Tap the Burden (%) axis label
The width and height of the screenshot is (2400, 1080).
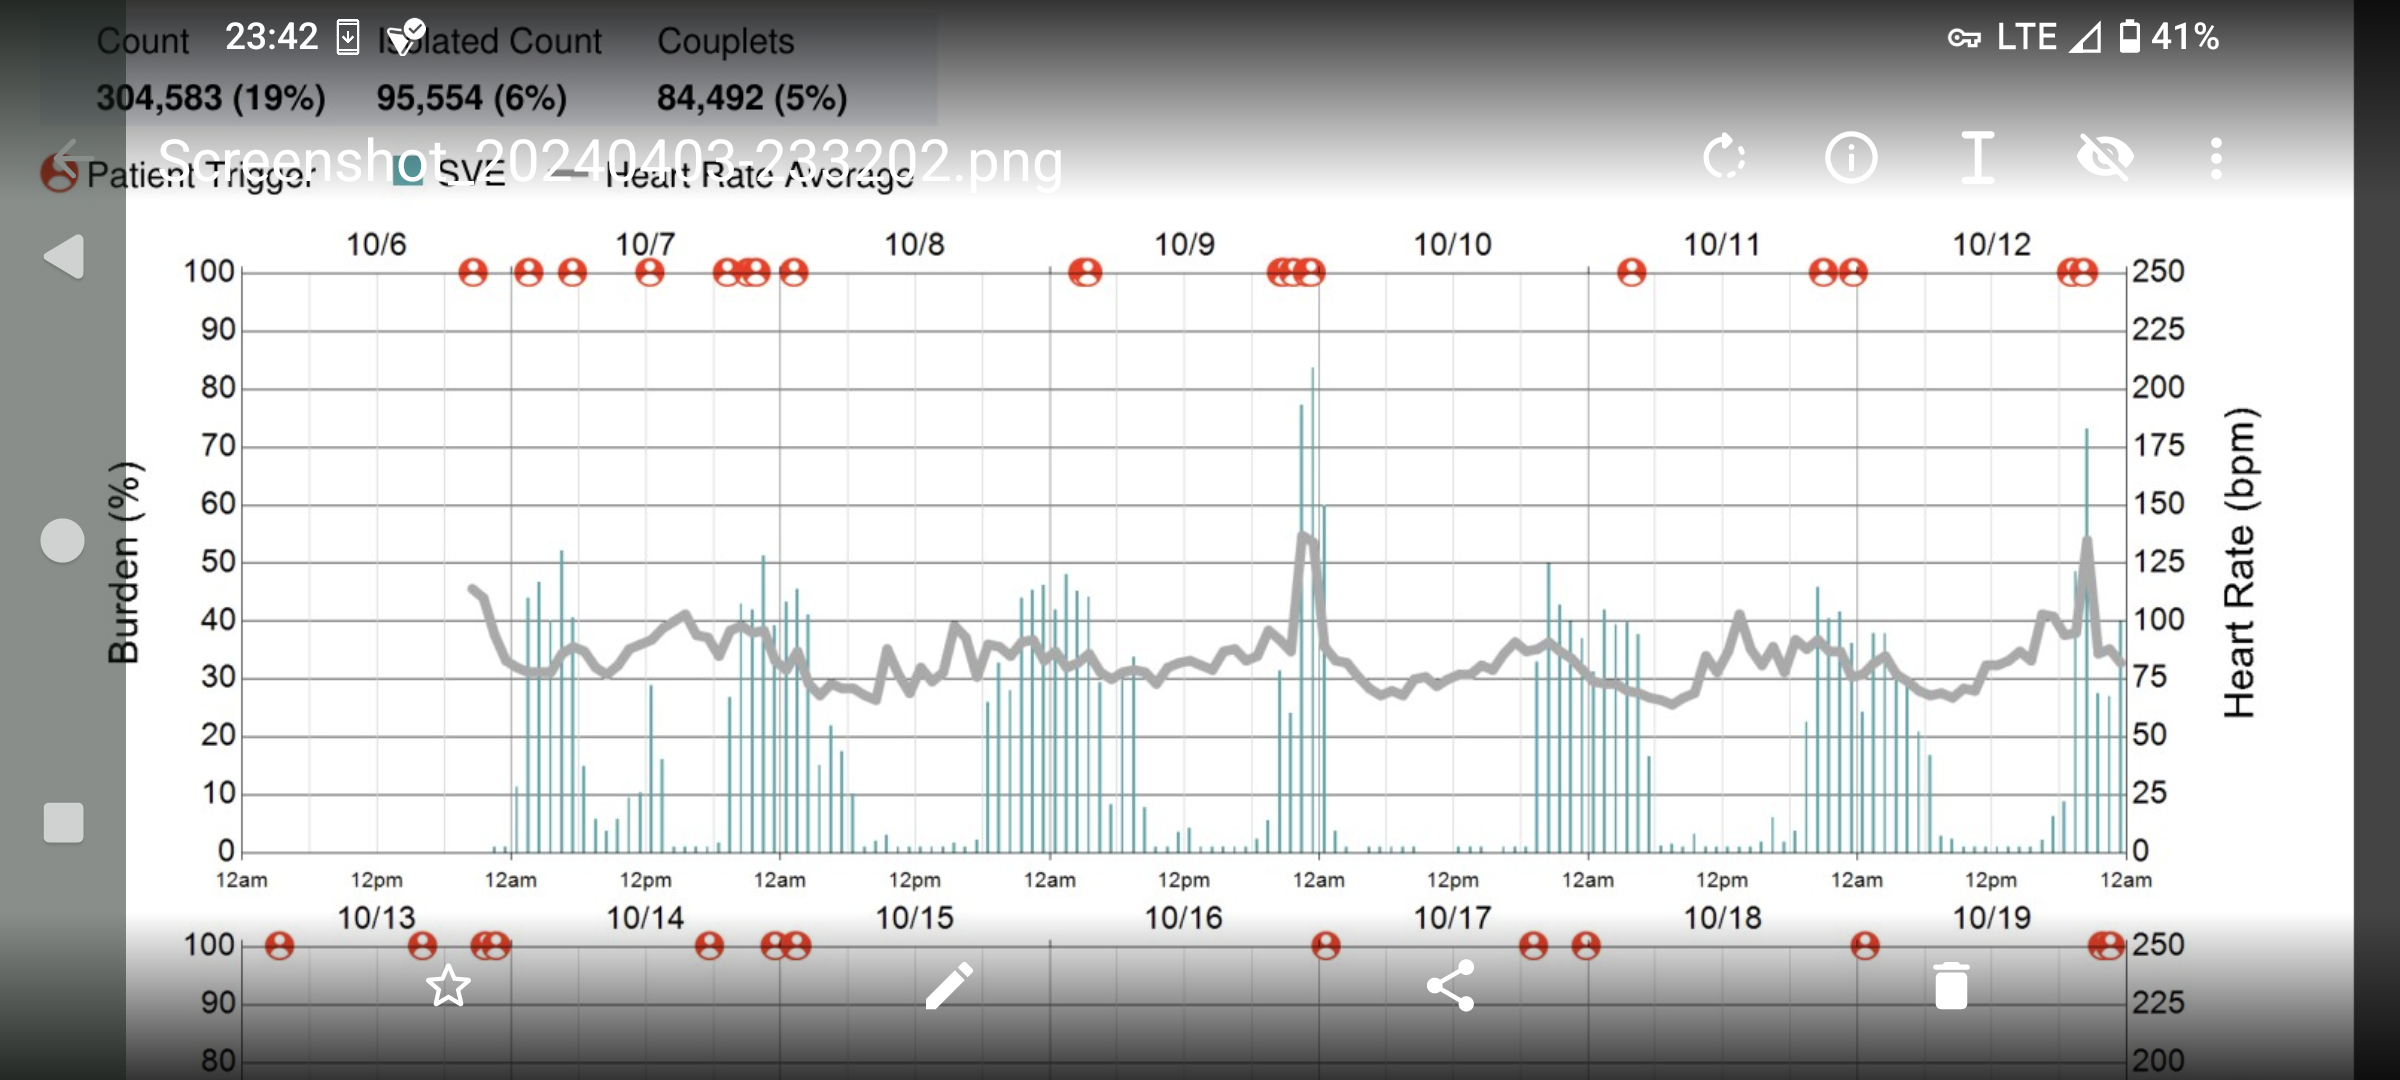pyautogui.click(x=124, y=563)
